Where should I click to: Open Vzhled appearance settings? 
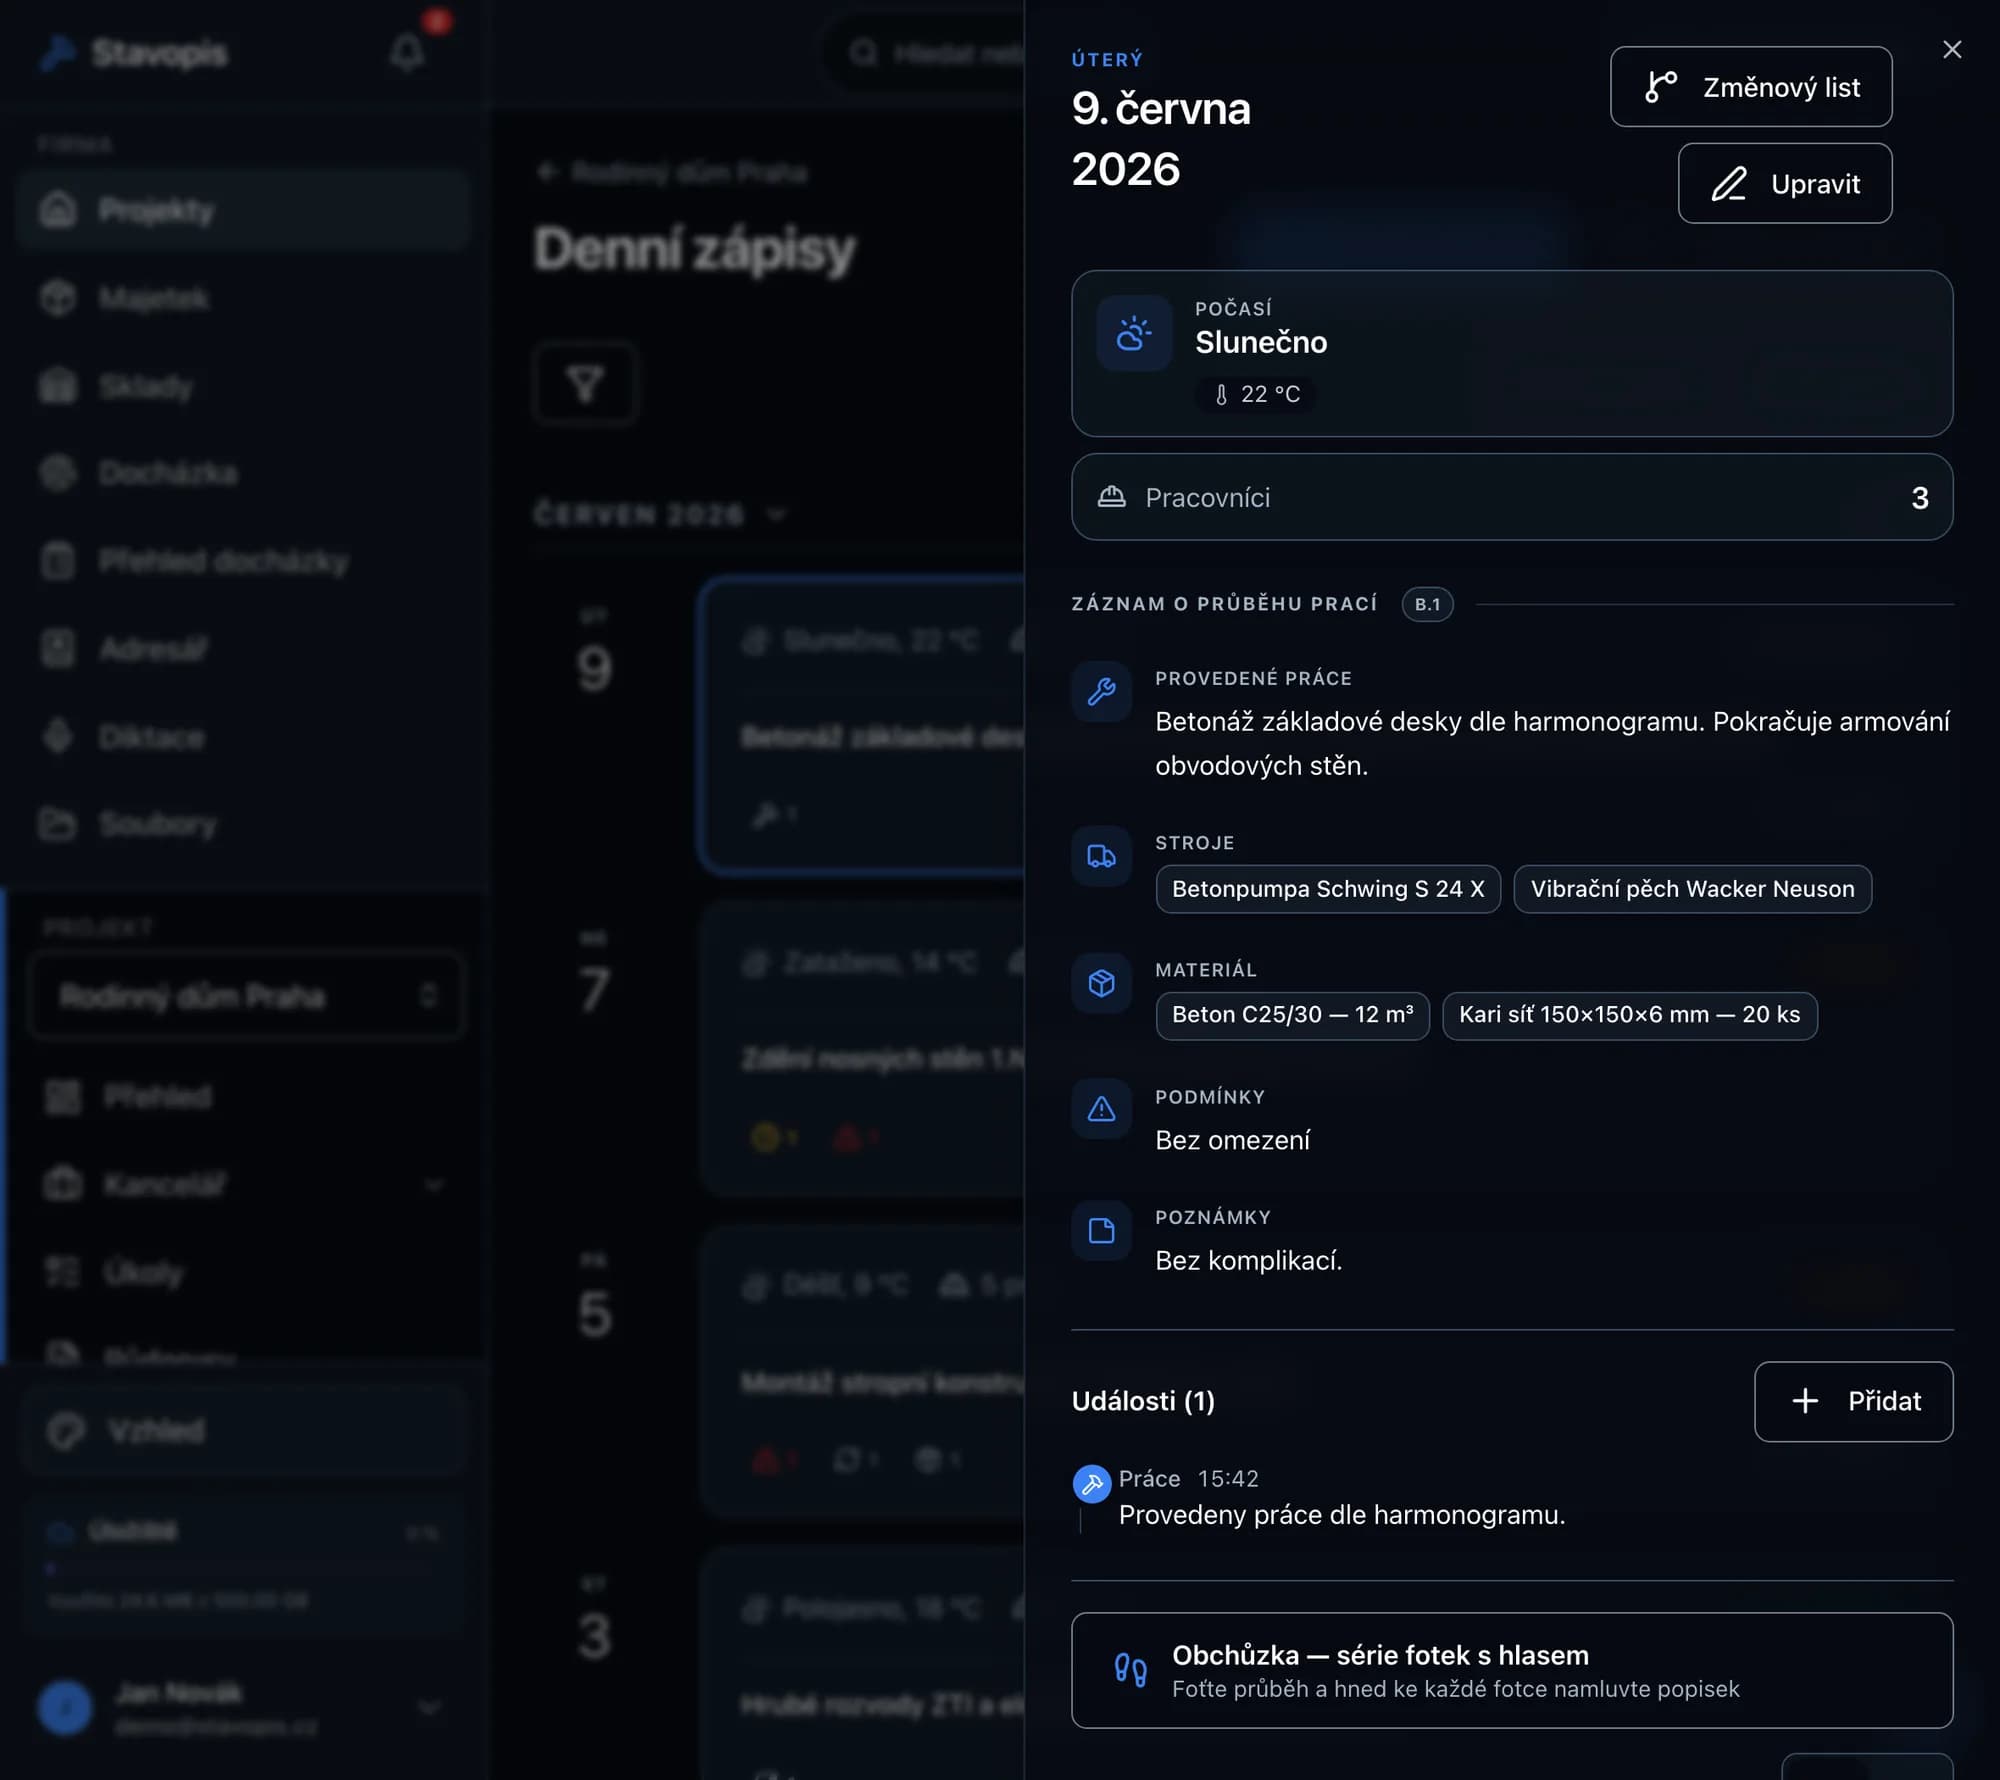(246, 1431)
